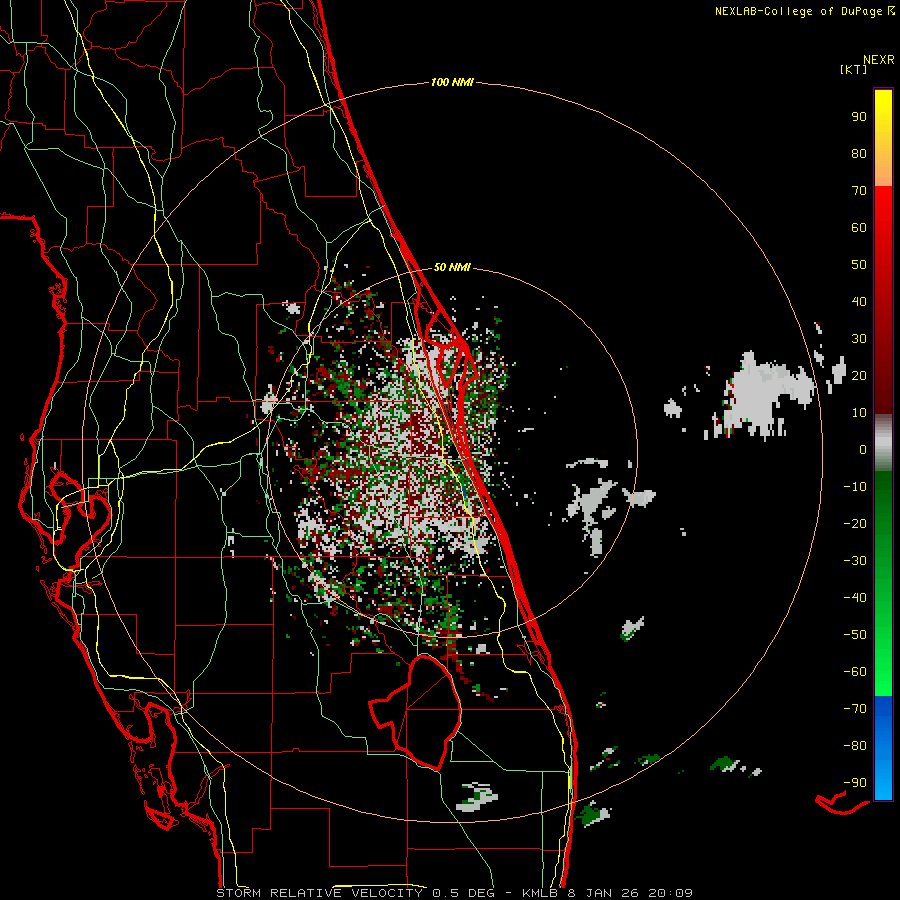Click the 30 value on the velocity scale
Screen dimensions: 900x900
pyautogui.click(x=859, y=339)
